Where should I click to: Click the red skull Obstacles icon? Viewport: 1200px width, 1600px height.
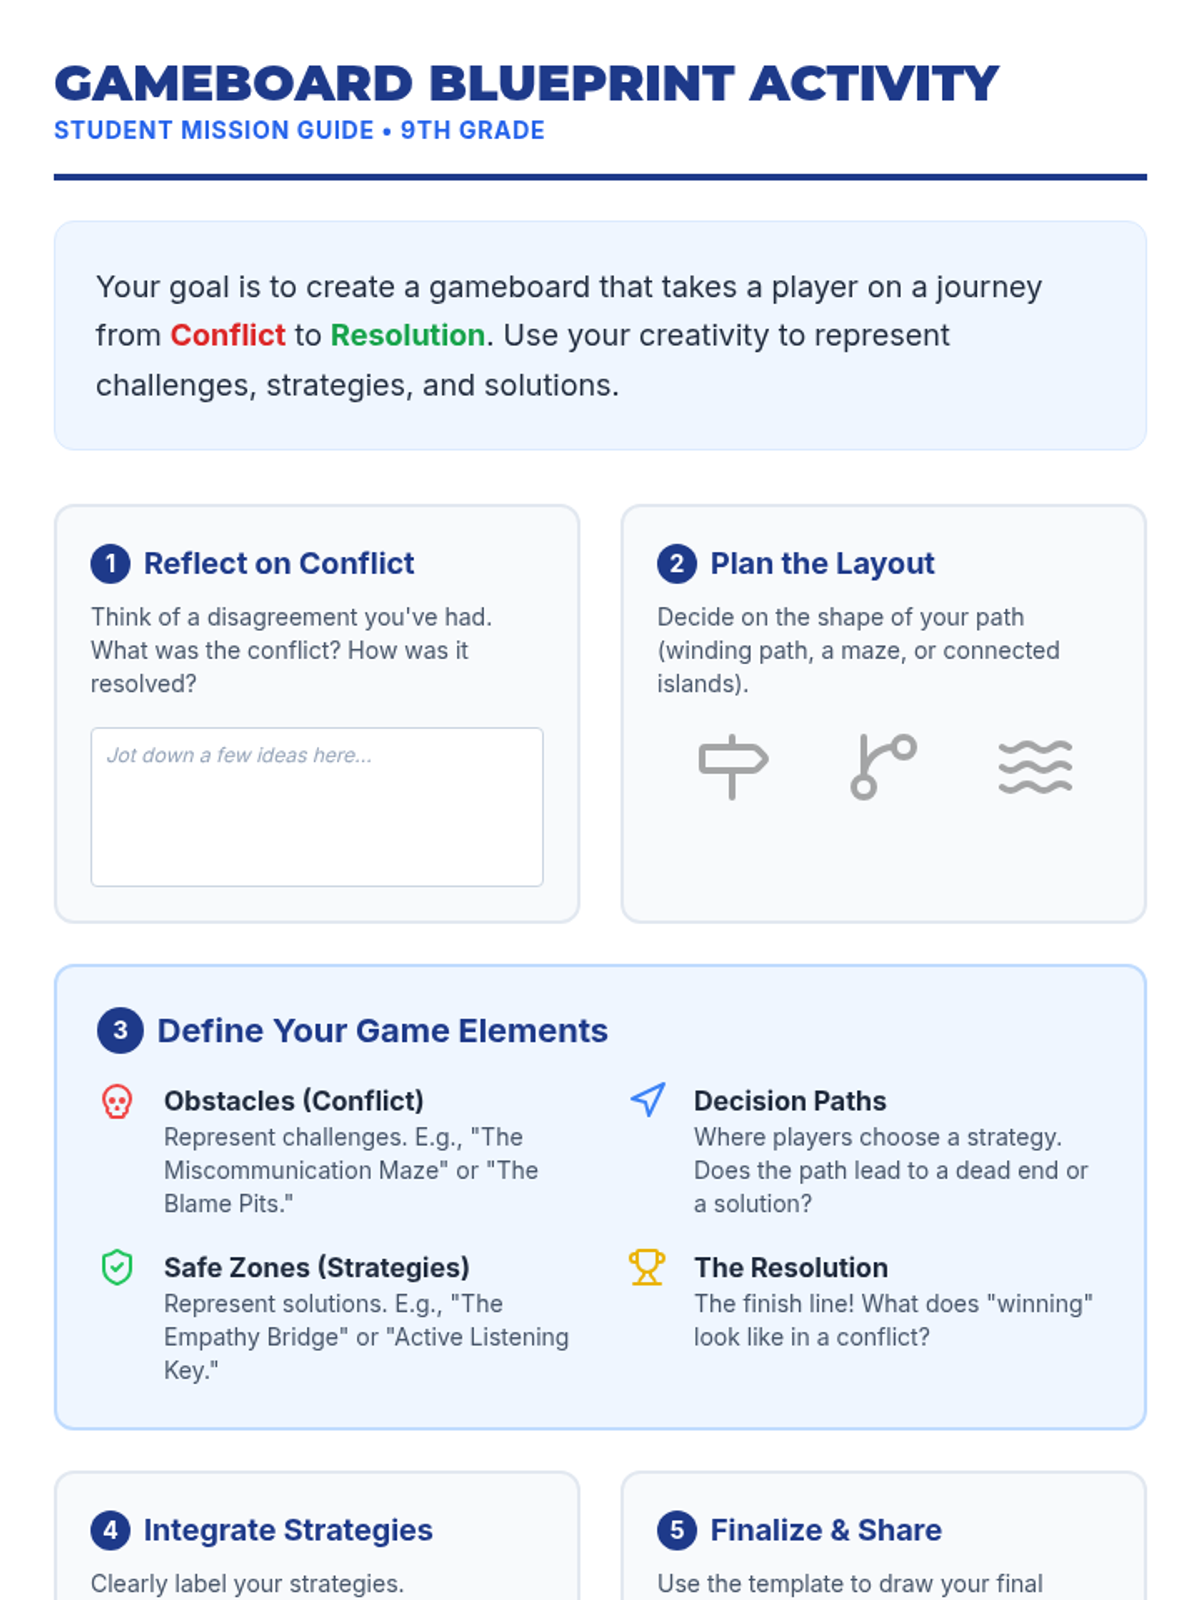pyautogui.click(x=117, y=1101)
